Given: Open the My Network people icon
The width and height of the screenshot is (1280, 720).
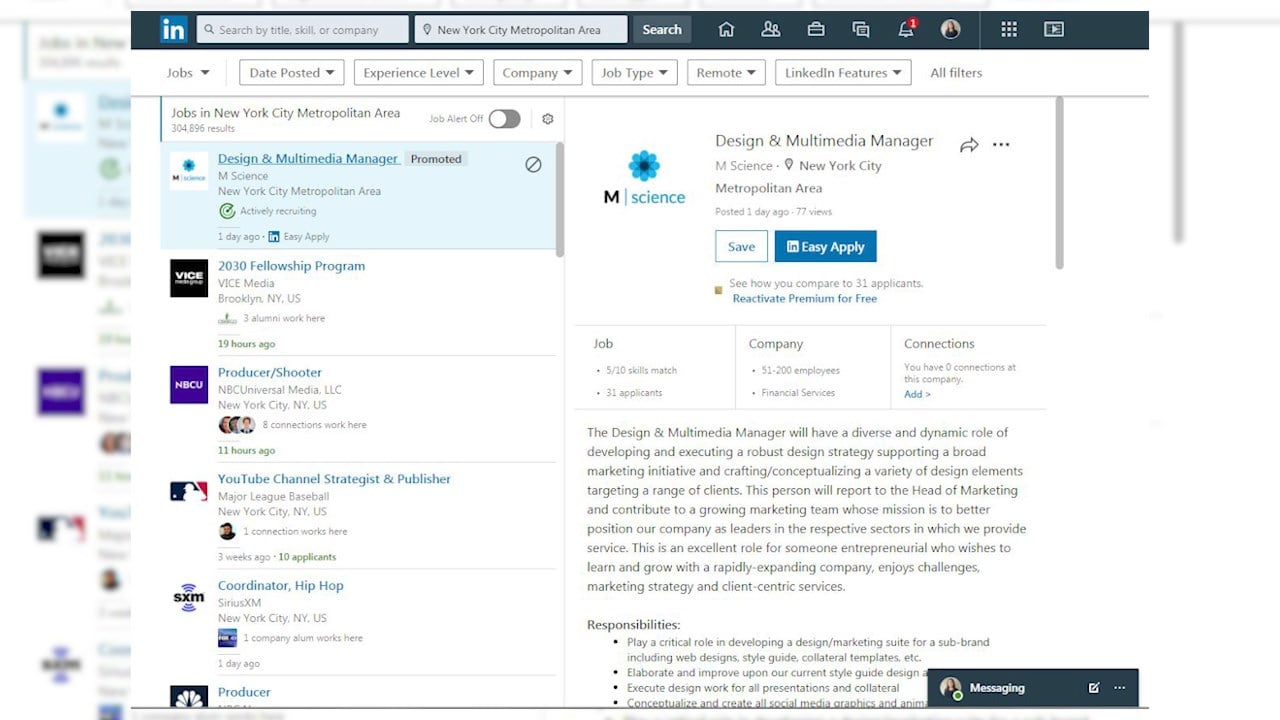Looking at the screenshot, I should [771, 30].
